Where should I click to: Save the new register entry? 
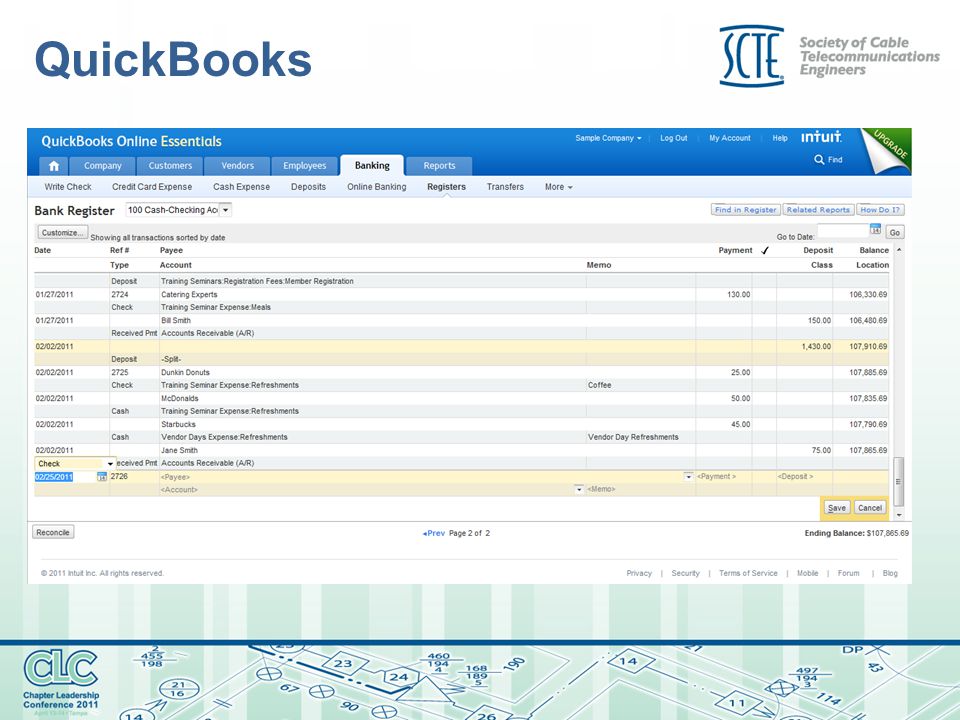[x=836, y=508]
